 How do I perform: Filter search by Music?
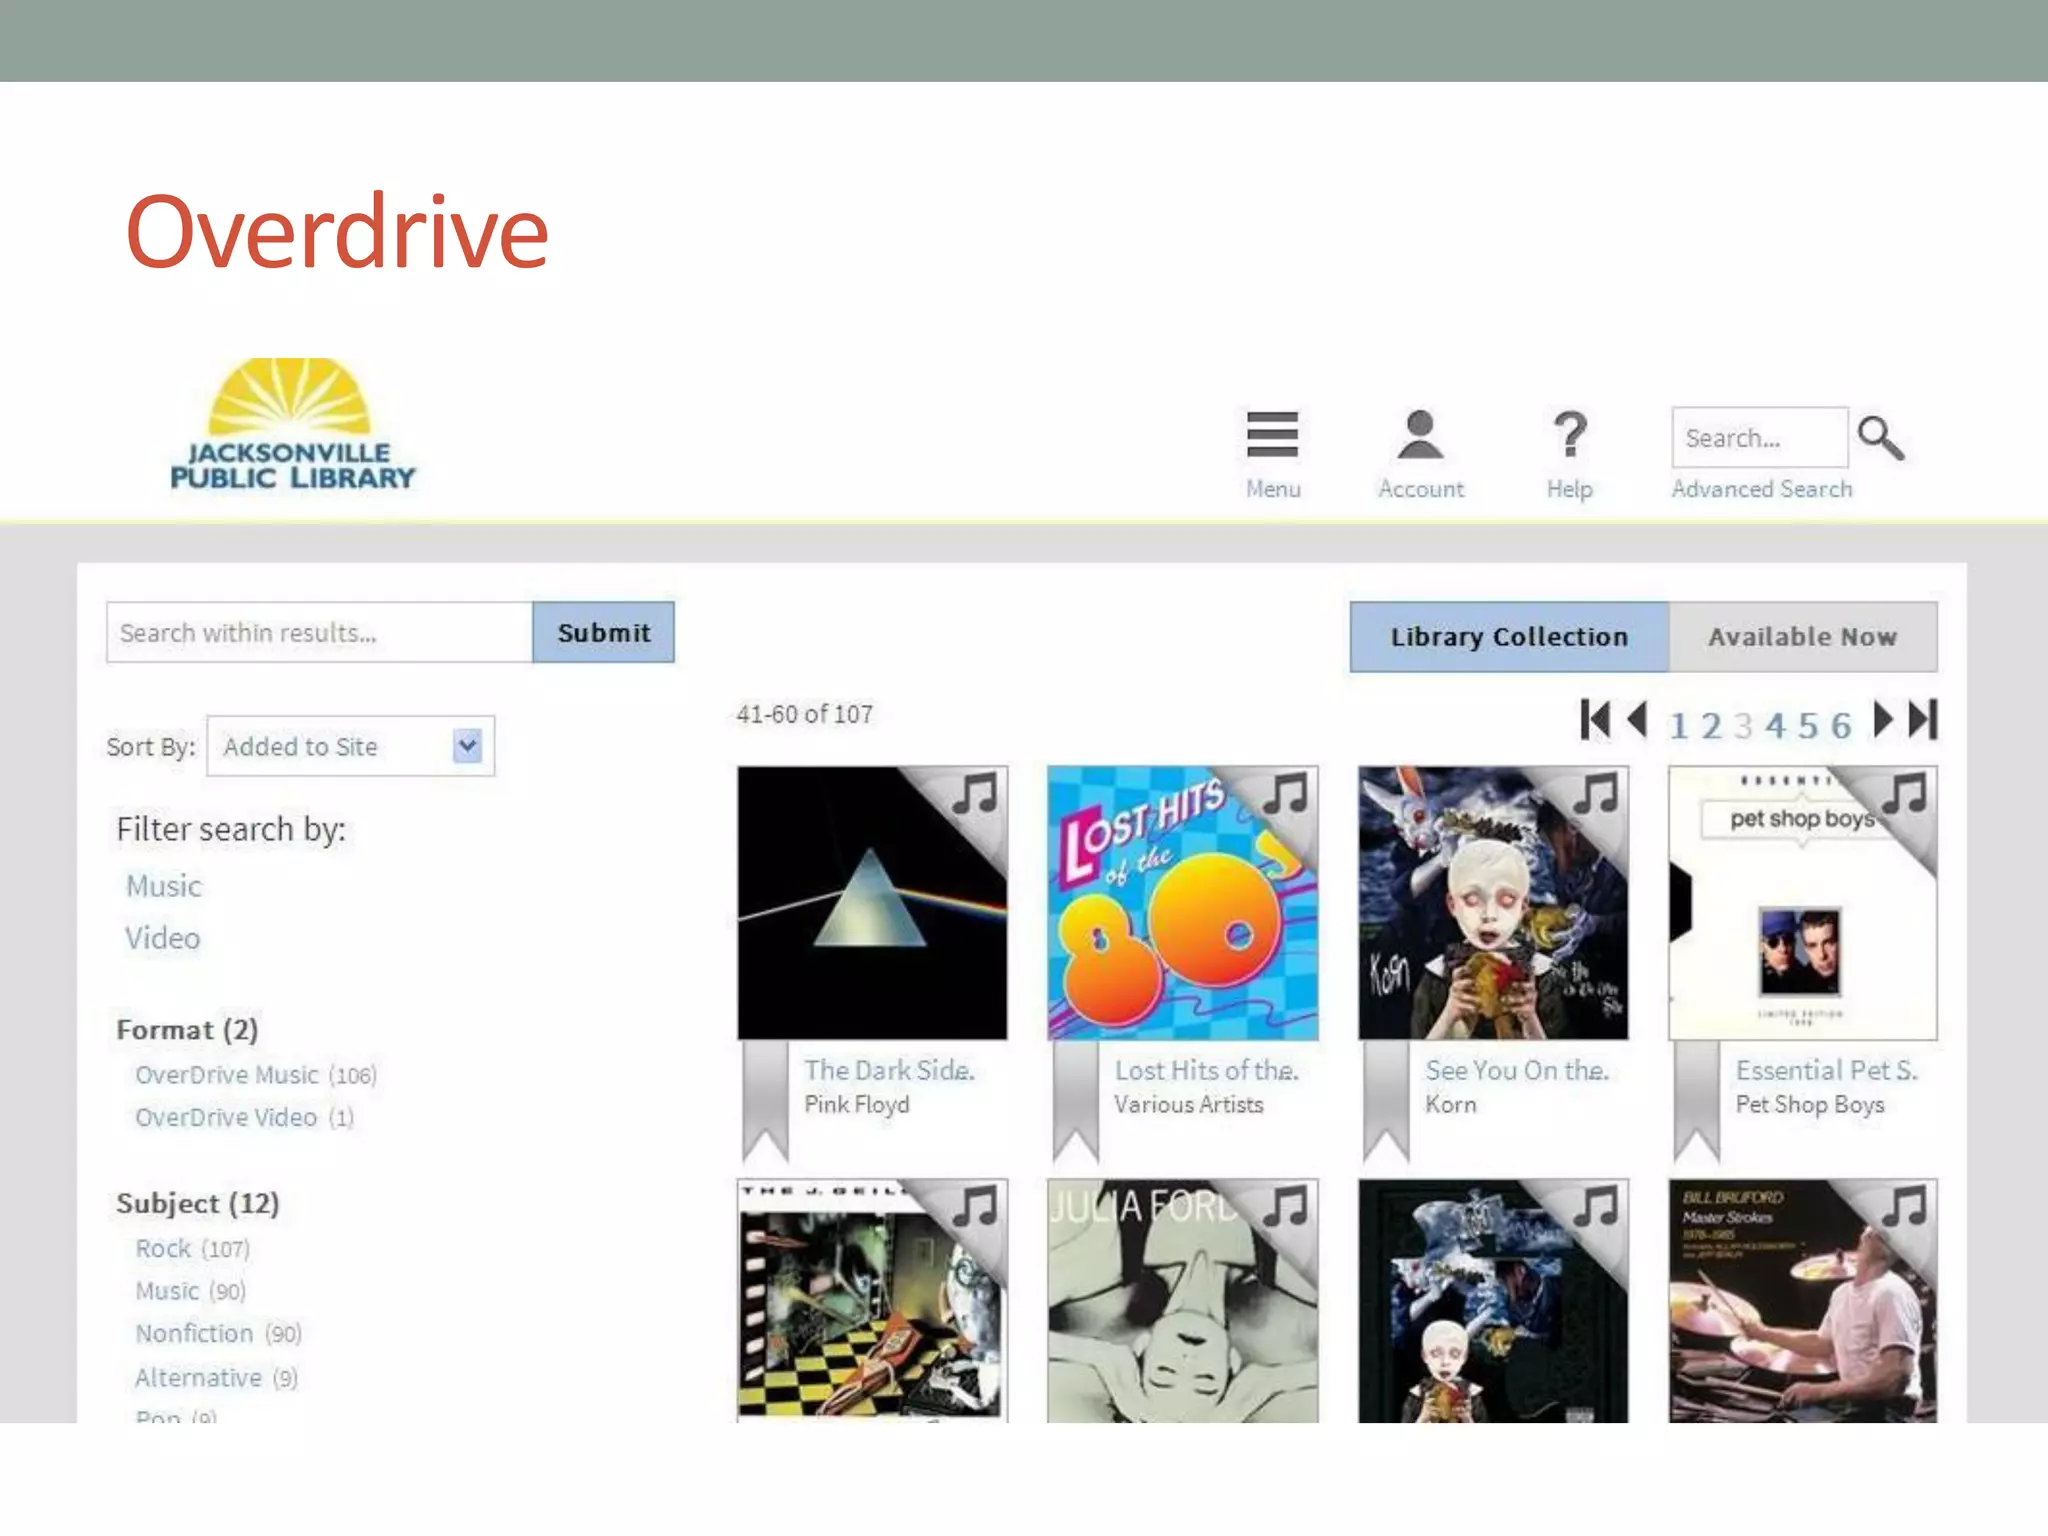pyautogui.click(x=164, y=886)
